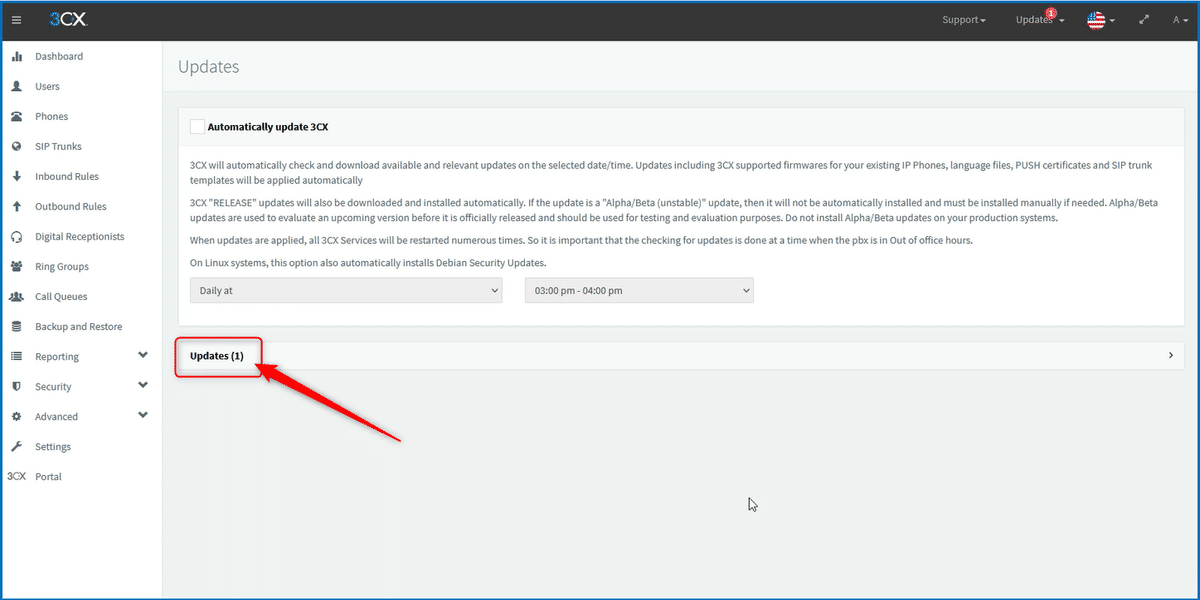1200x600 pixels.
Task: Open the Daily at schedule dropdown
Action: click(346, 290)
